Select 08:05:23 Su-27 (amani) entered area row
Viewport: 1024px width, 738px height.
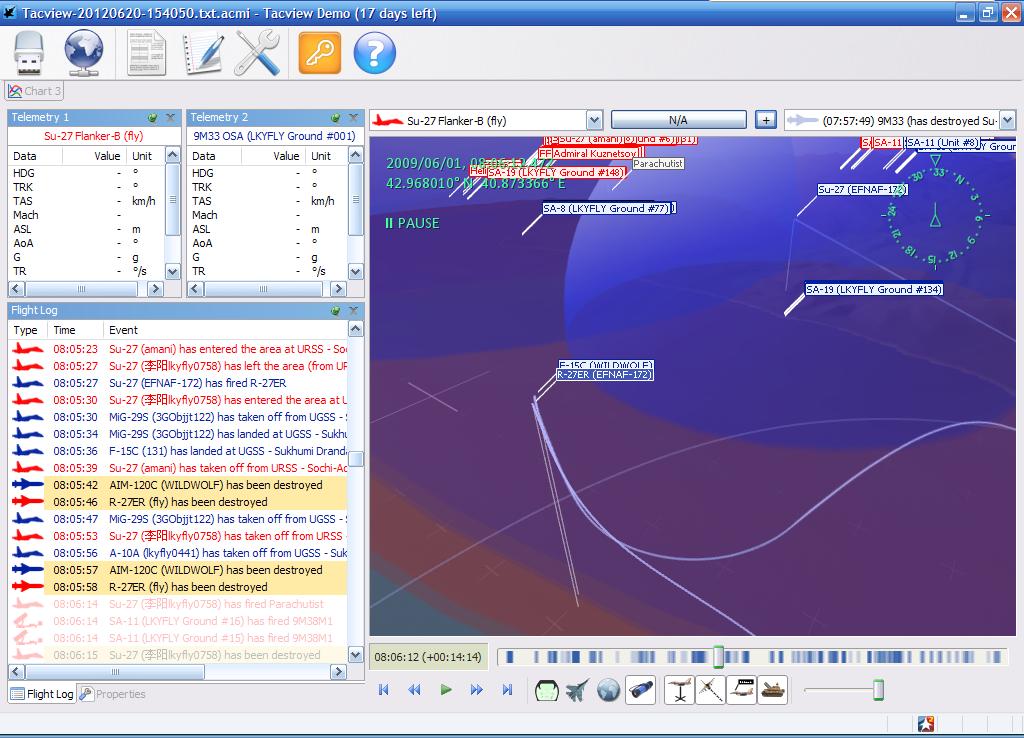(x=178, y=349)
